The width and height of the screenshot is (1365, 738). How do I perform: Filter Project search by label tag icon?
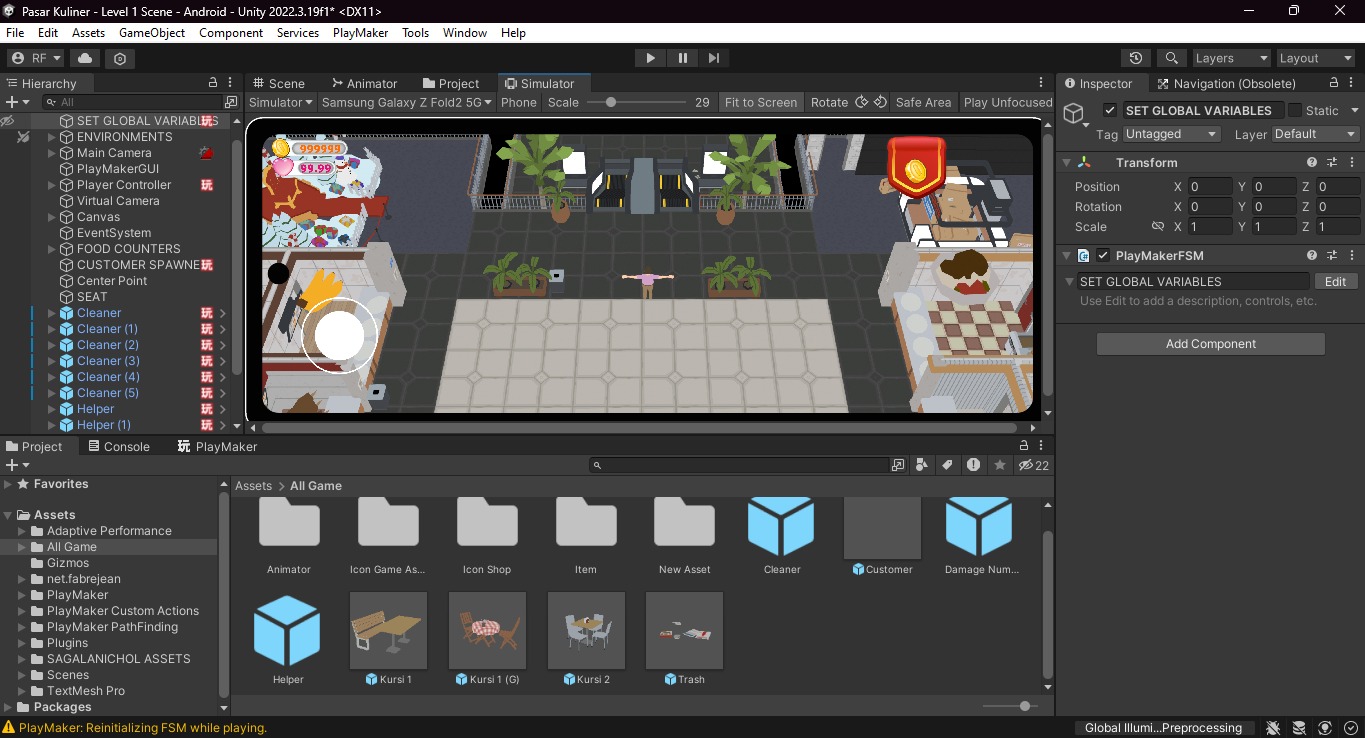tap(946, 465)
